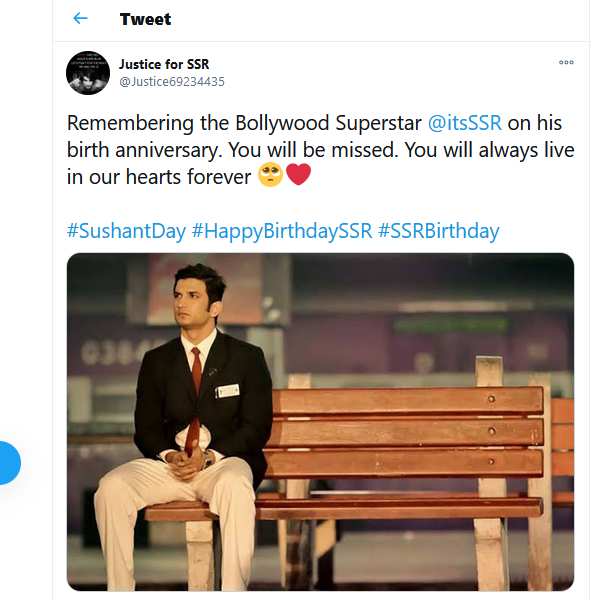
Task: Click the red tie in the photo
Action: coord(196,385)
